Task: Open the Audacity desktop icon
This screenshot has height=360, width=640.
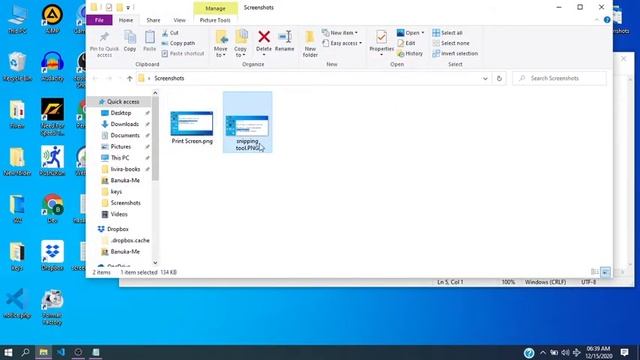Action: point(52,67)
